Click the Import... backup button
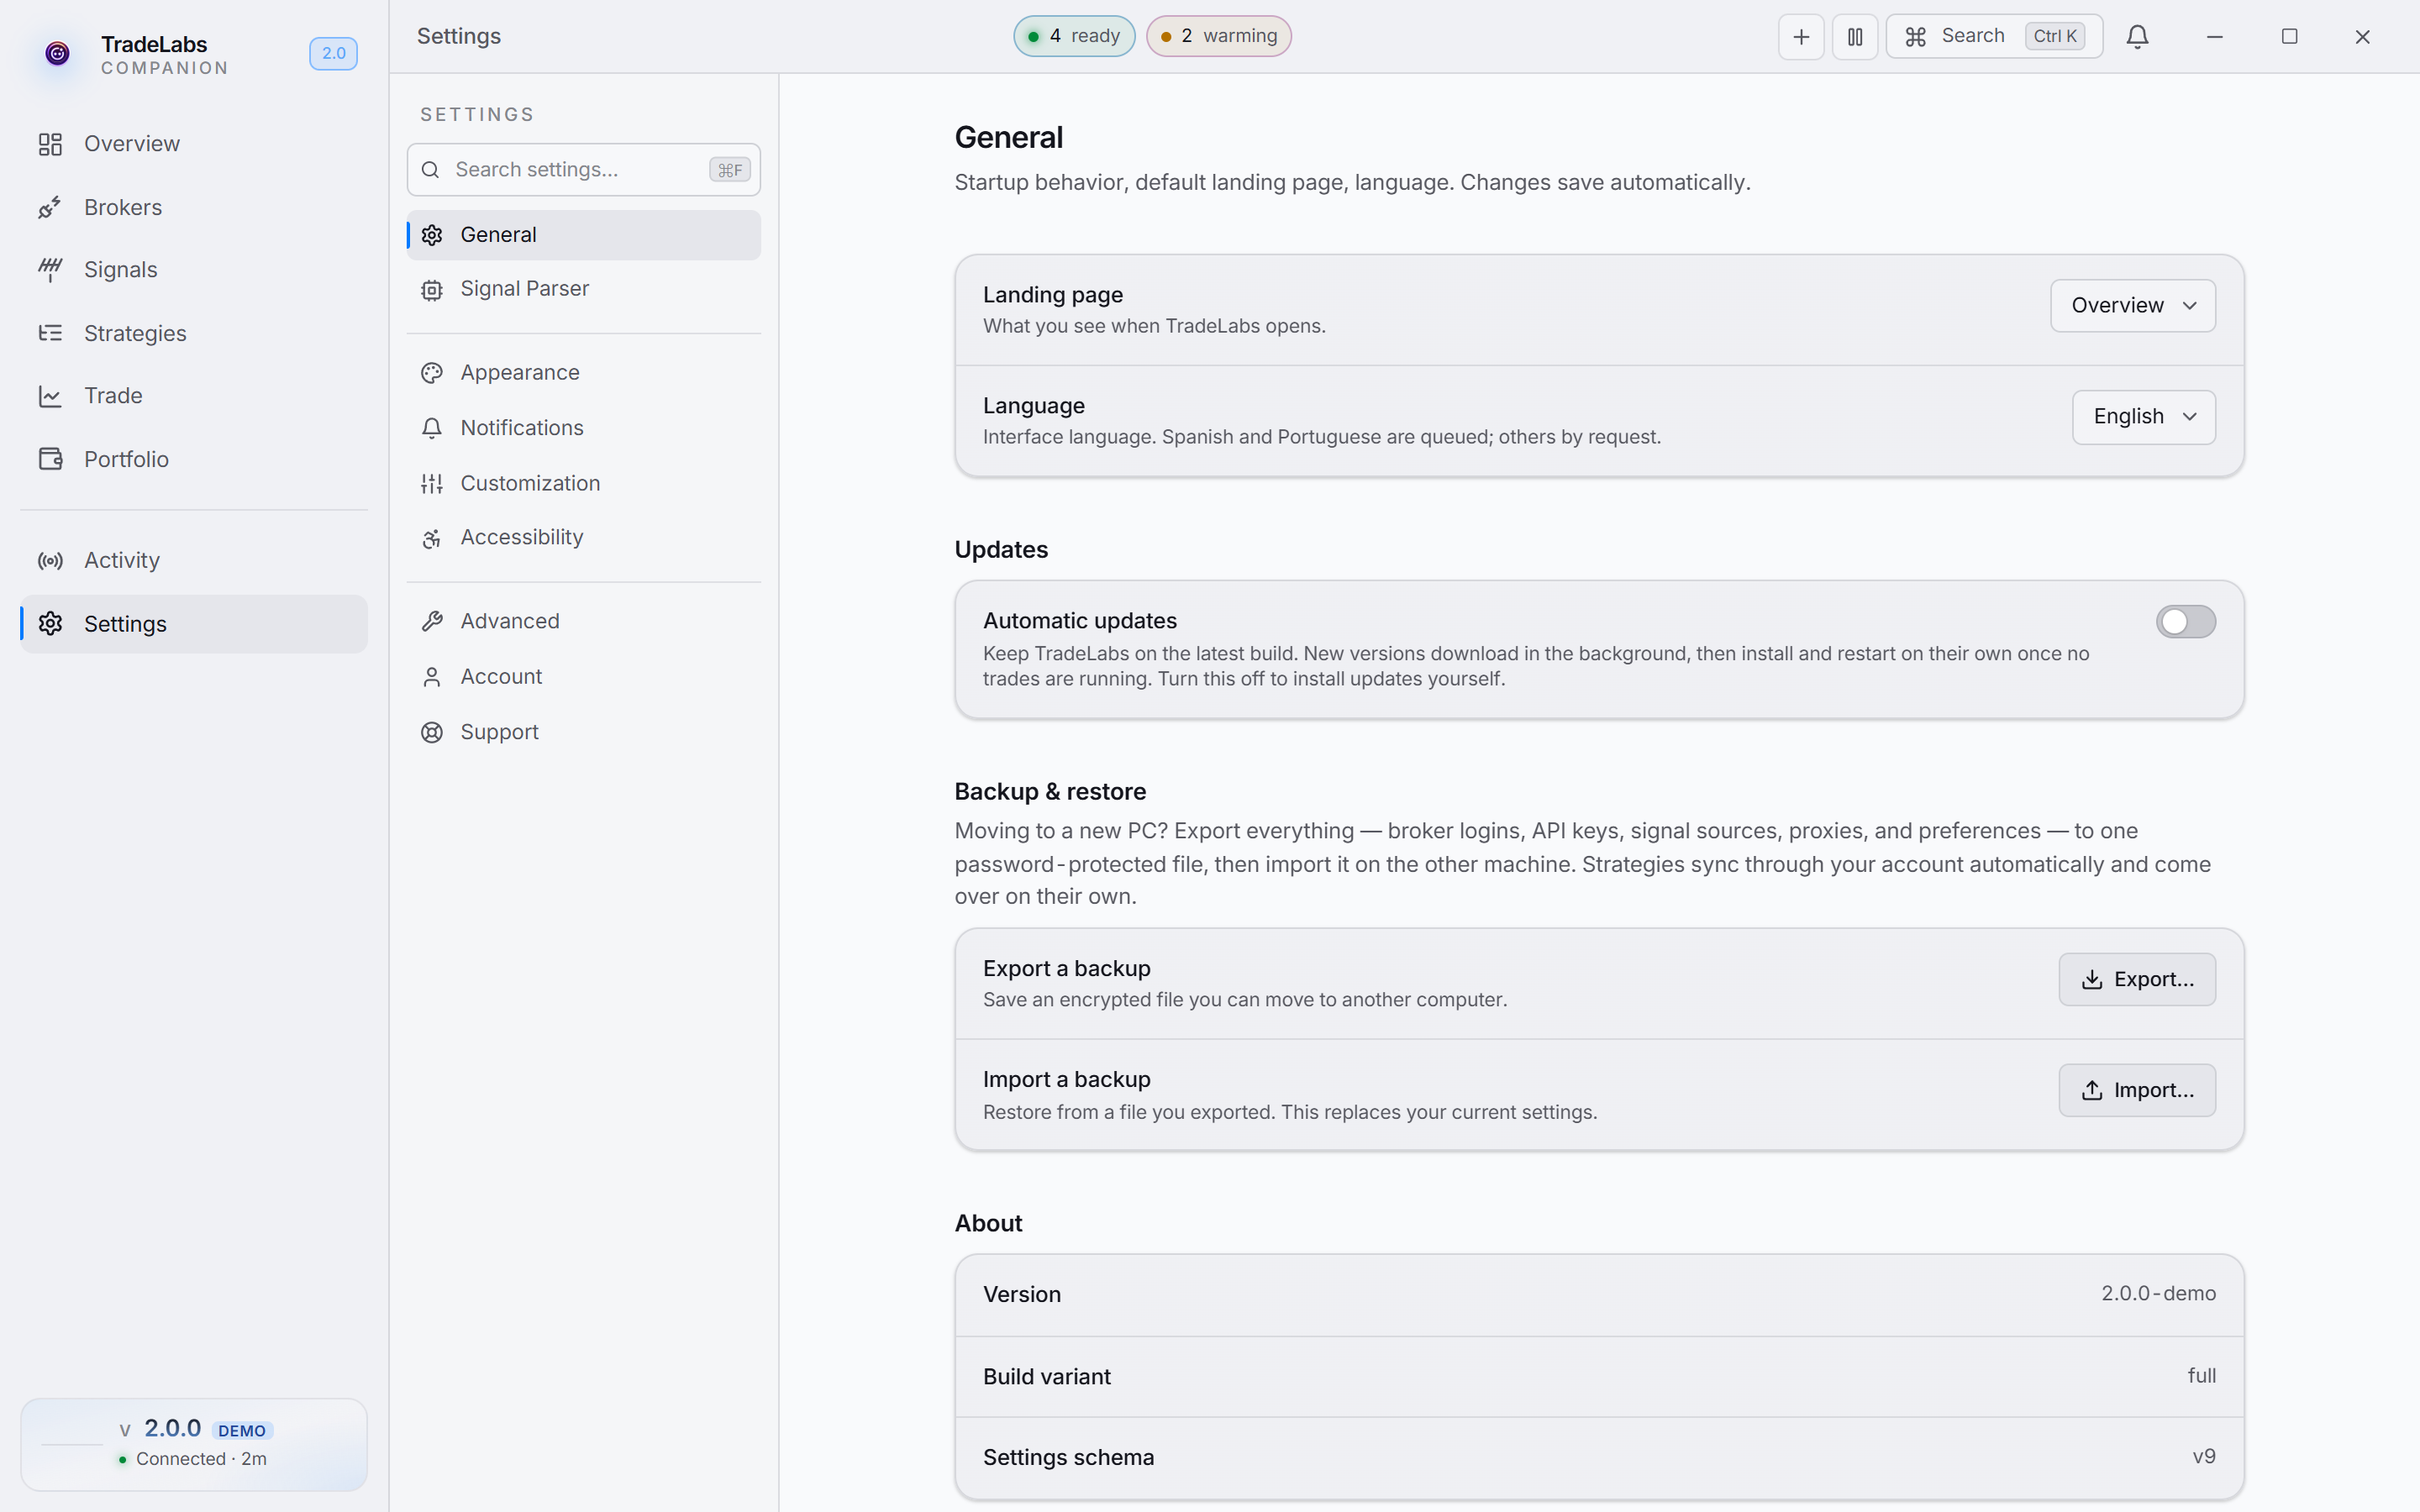This screenshot has height=1512, width=2420. coord(2137,1090)
